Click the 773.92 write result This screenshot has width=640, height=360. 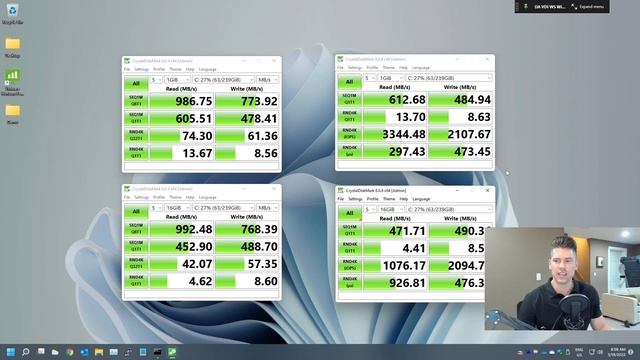[247, 101]
